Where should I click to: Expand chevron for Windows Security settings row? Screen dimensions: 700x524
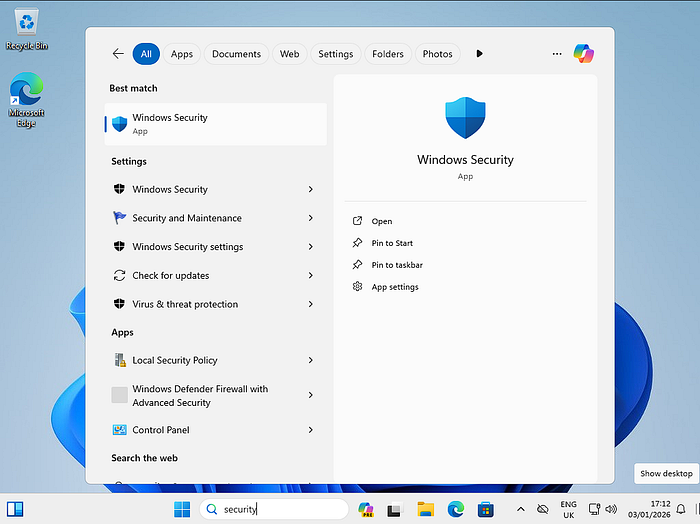click(311, 246)
